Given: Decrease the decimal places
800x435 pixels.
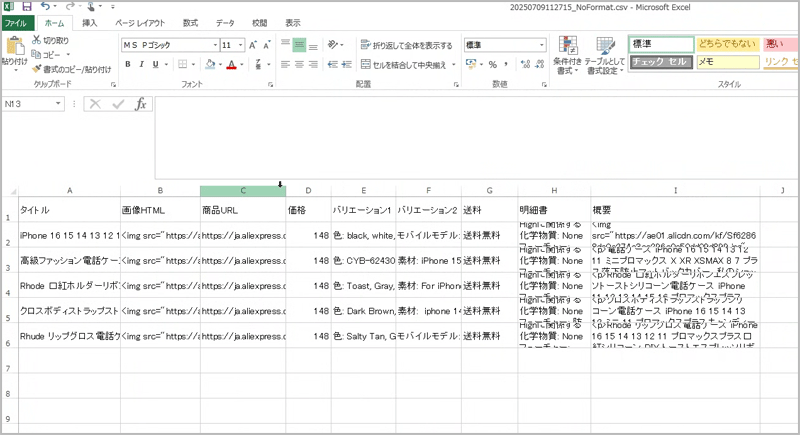Looking at the screenshot, I should point(540,64).
